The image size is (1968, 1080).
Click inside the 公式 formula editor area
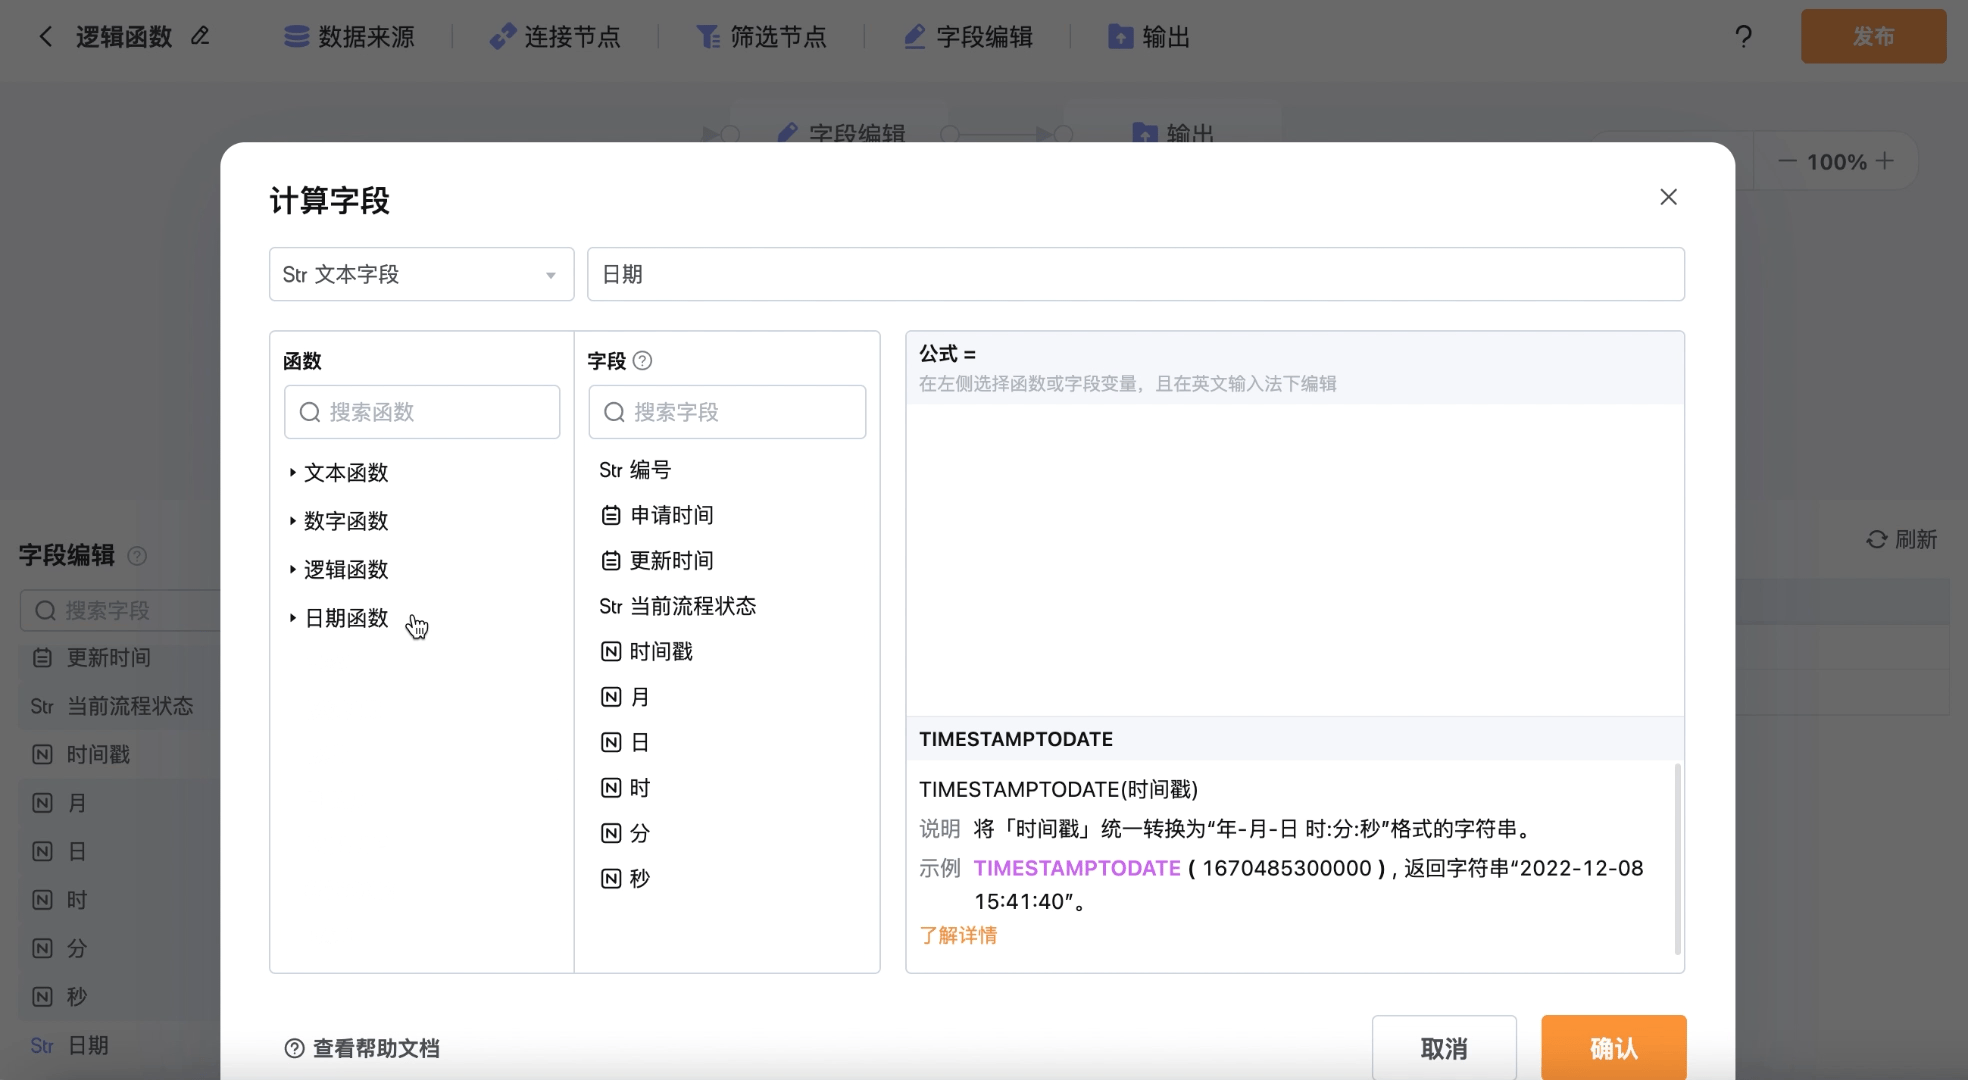1295,560
